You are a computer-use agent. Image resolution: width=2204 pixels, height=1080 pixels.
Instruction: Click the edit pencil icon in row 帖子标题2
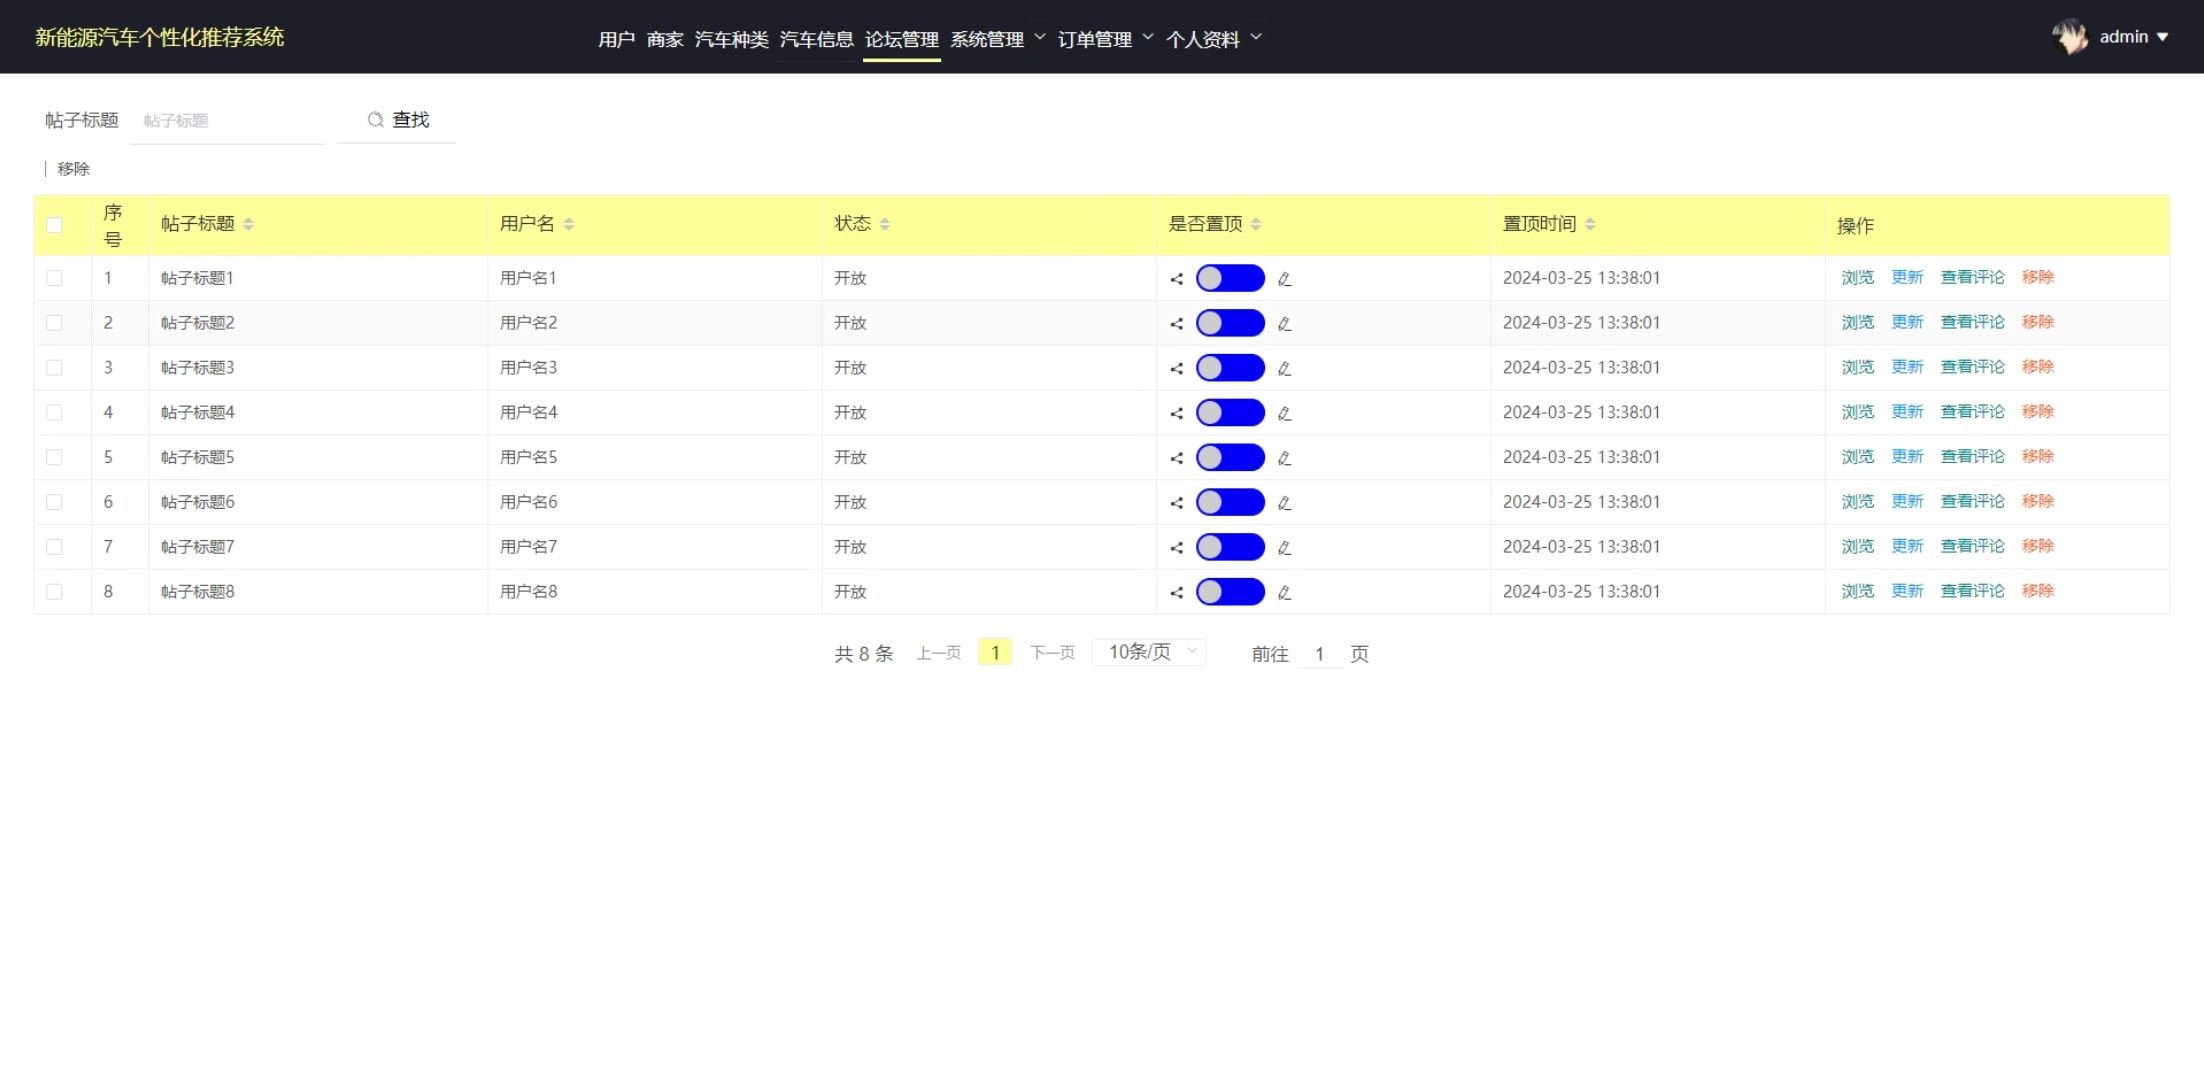[x=1285, y=324]
